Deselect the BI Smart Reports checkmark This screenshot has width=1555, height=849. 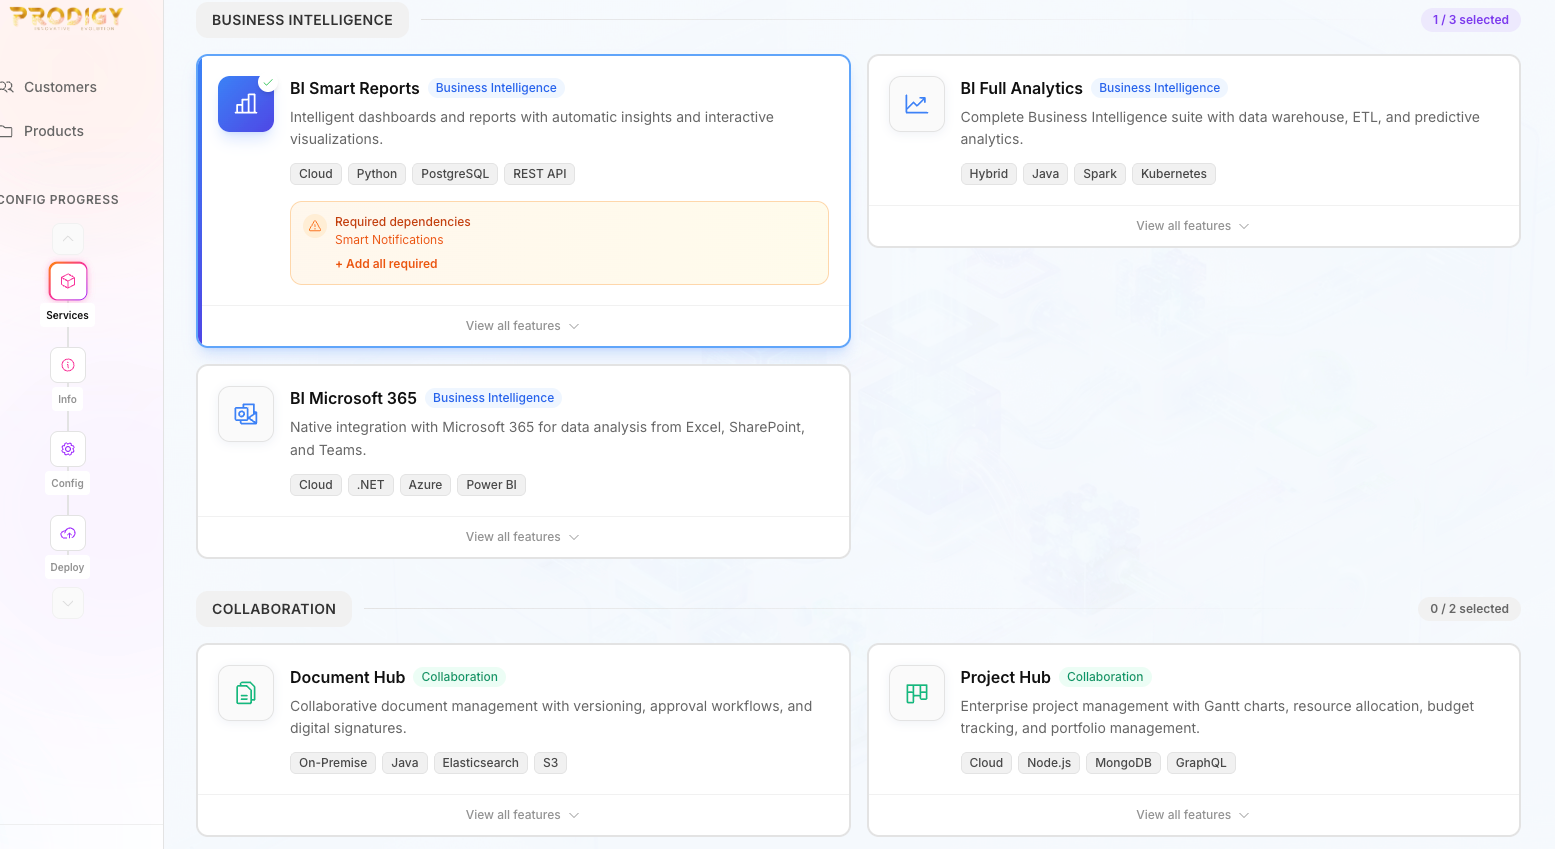[x=267, y=82]
